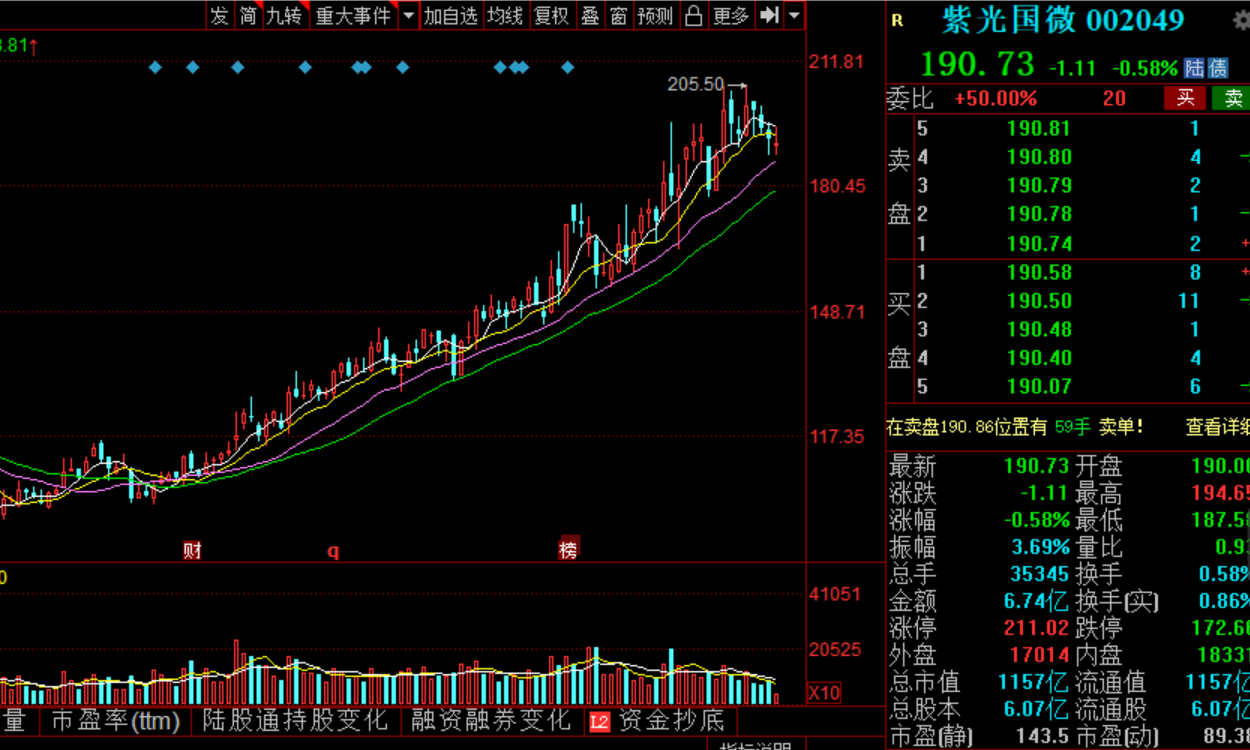Select sell level 4 price 190.80
Screen dimensions: 1250x750
(x=1039, y=157)
